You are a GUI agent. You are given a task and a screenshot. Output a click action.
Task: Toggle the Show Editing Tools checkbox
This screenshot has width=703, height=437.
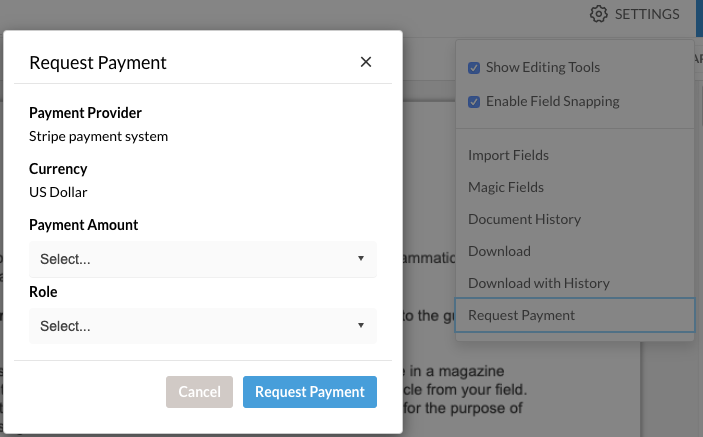point(475,68)
